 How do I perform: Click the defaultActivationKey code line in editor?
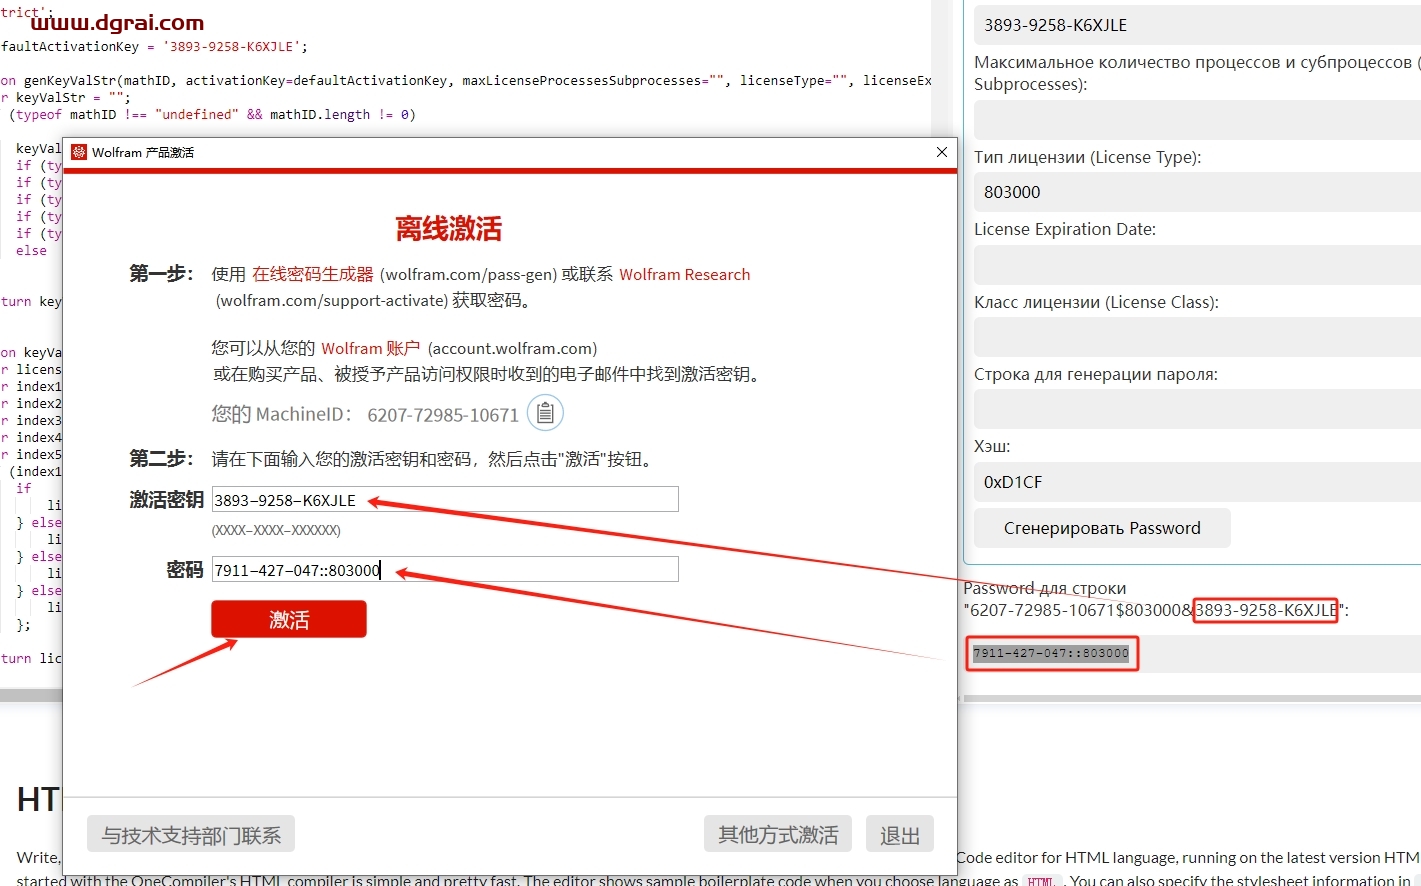tap(155, 46)
